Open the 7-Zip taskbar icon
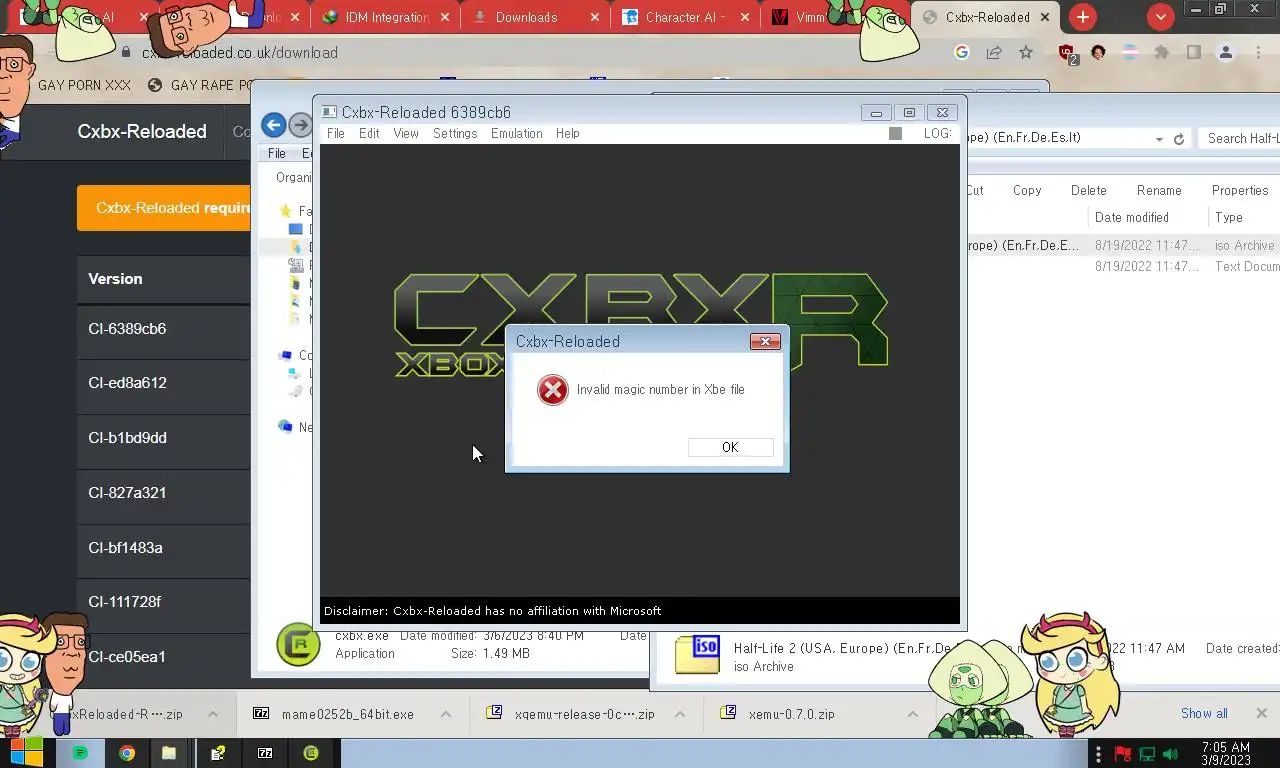 pyautogui.click(x=265, y=753)
